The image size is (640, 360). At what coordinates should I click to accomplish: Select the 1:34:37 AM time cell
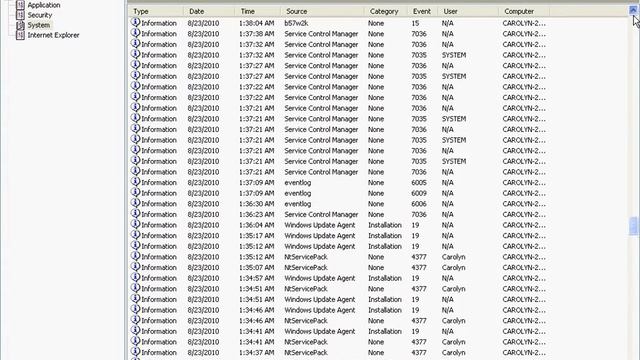tap(256, 352)
